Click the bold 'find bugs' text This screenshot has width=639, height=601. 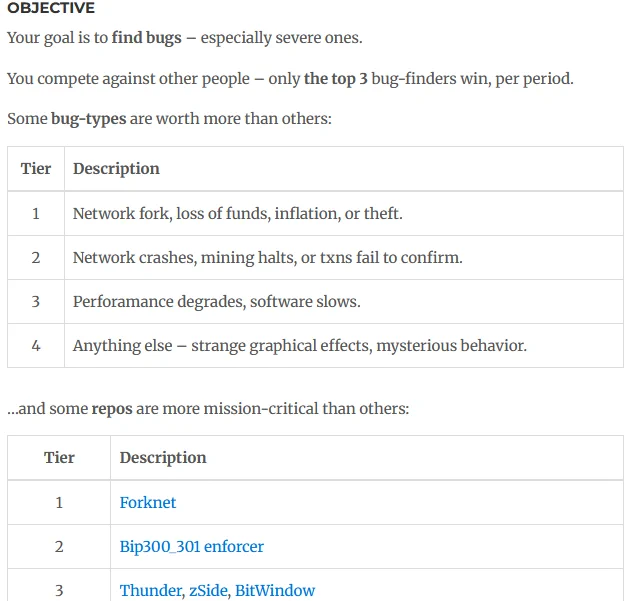pyautogui.click(x=146, y=38)
